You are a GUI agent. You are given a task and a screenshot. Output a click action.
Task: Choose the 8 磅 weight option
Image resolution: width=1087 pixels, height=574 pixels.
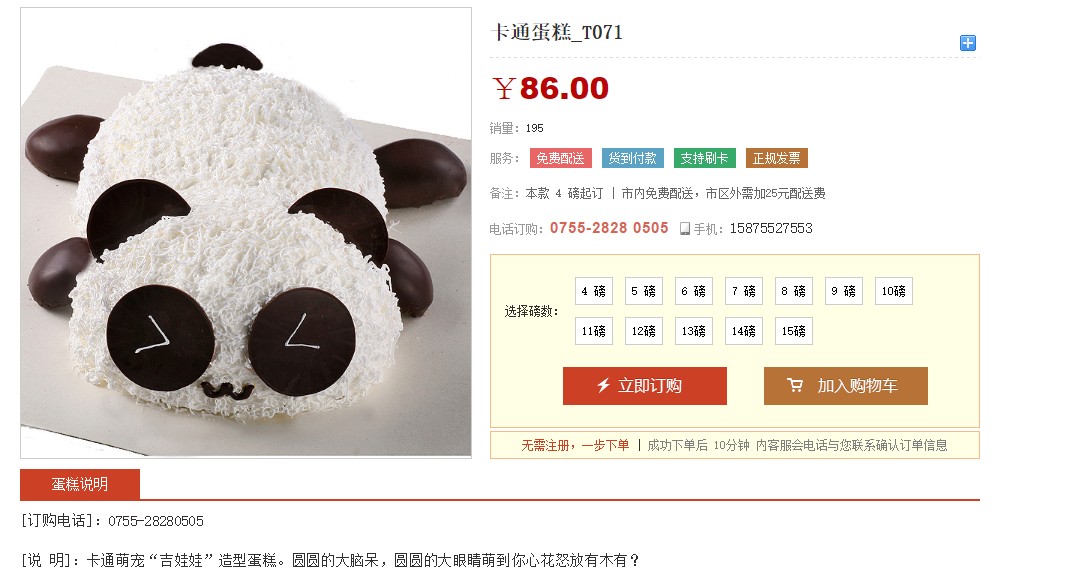(794, 291)
